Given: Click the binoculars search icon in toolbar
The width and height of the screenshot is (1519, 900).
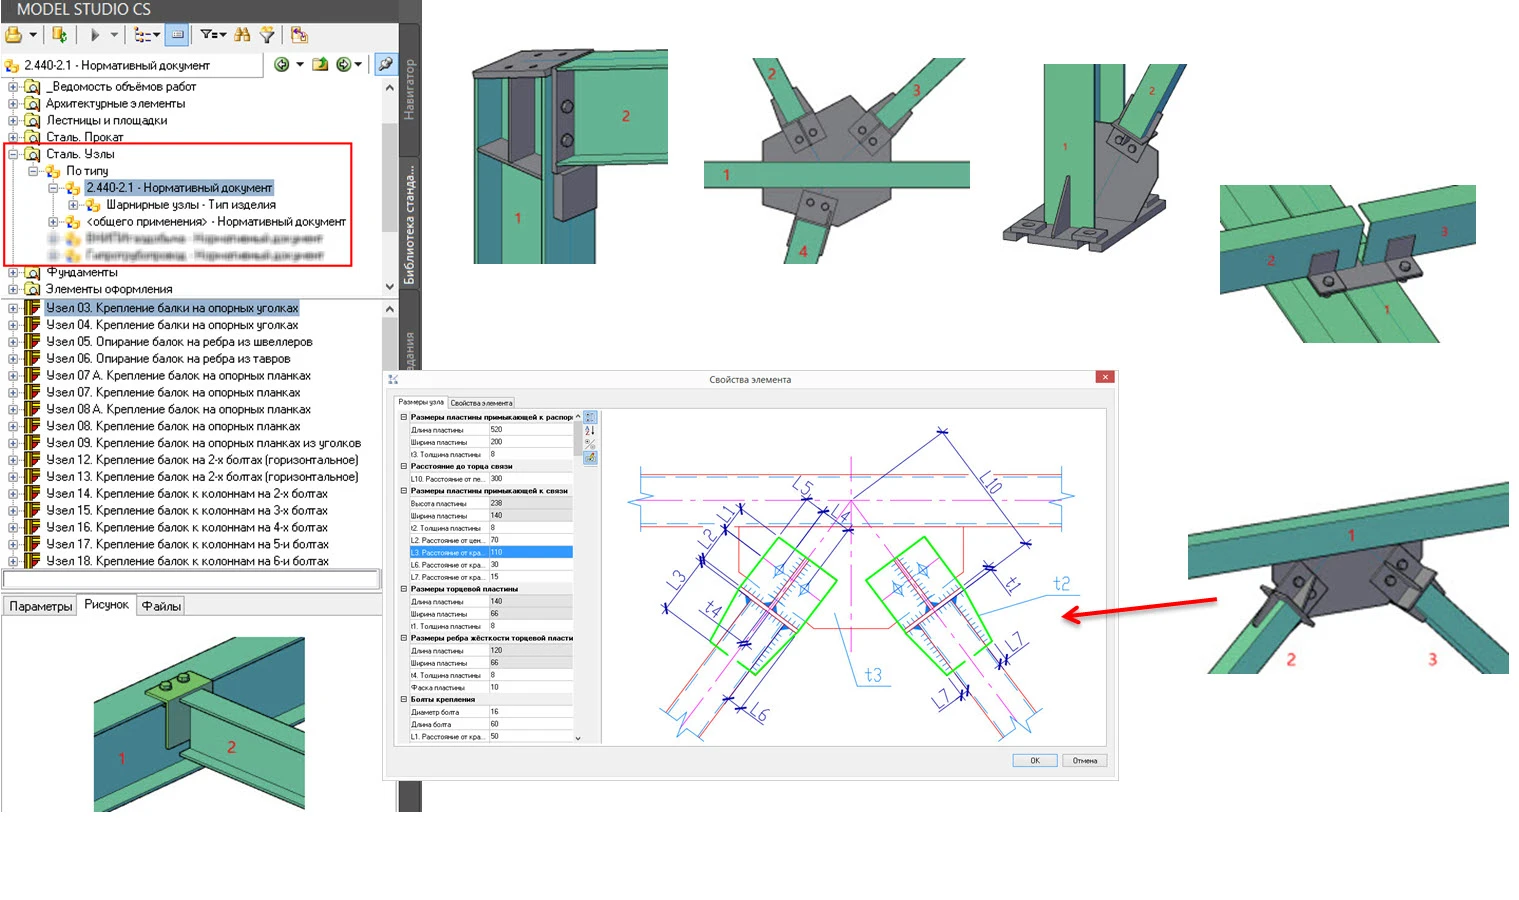Looking at the screenshot, I should click(x=242, y=35).
